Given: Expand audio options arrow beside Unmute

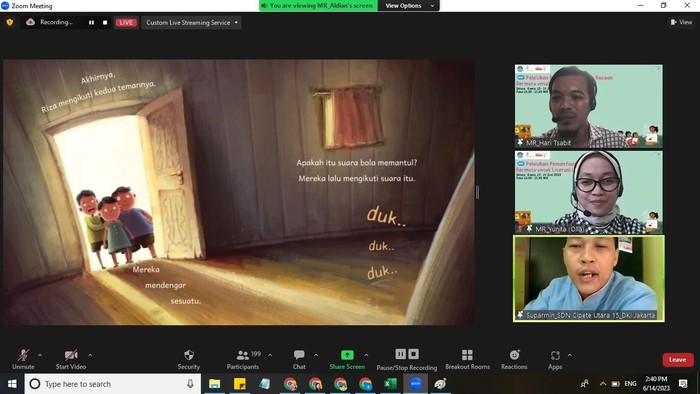Looking at the screenshot, I should (40, 355).
